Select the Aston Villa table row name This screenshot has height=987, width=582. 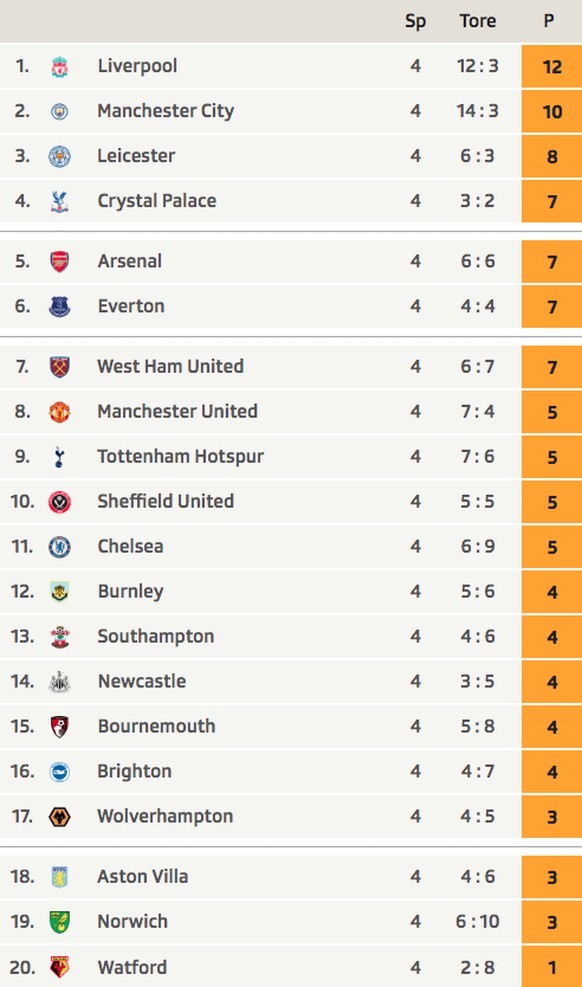[142, 876]
